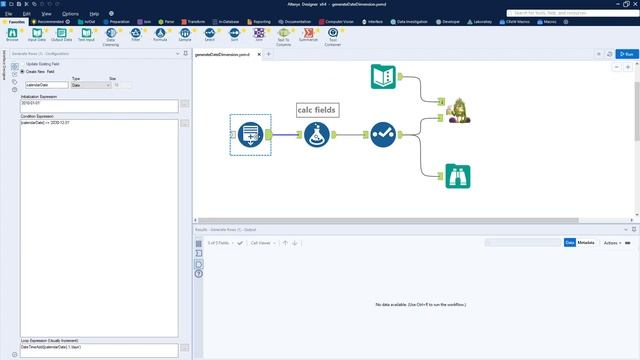This screenshot has height=360, width=640.
Task: Open the Options menu
Action: point(70,13)
